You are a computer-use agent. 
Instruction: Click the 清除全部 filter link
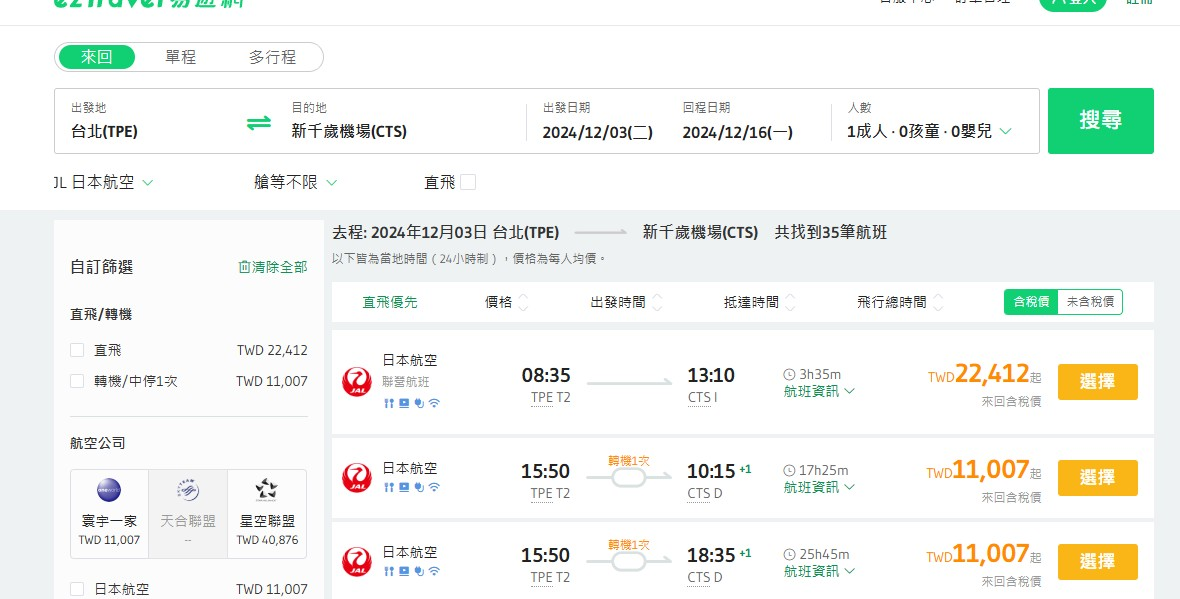[272, 267]
